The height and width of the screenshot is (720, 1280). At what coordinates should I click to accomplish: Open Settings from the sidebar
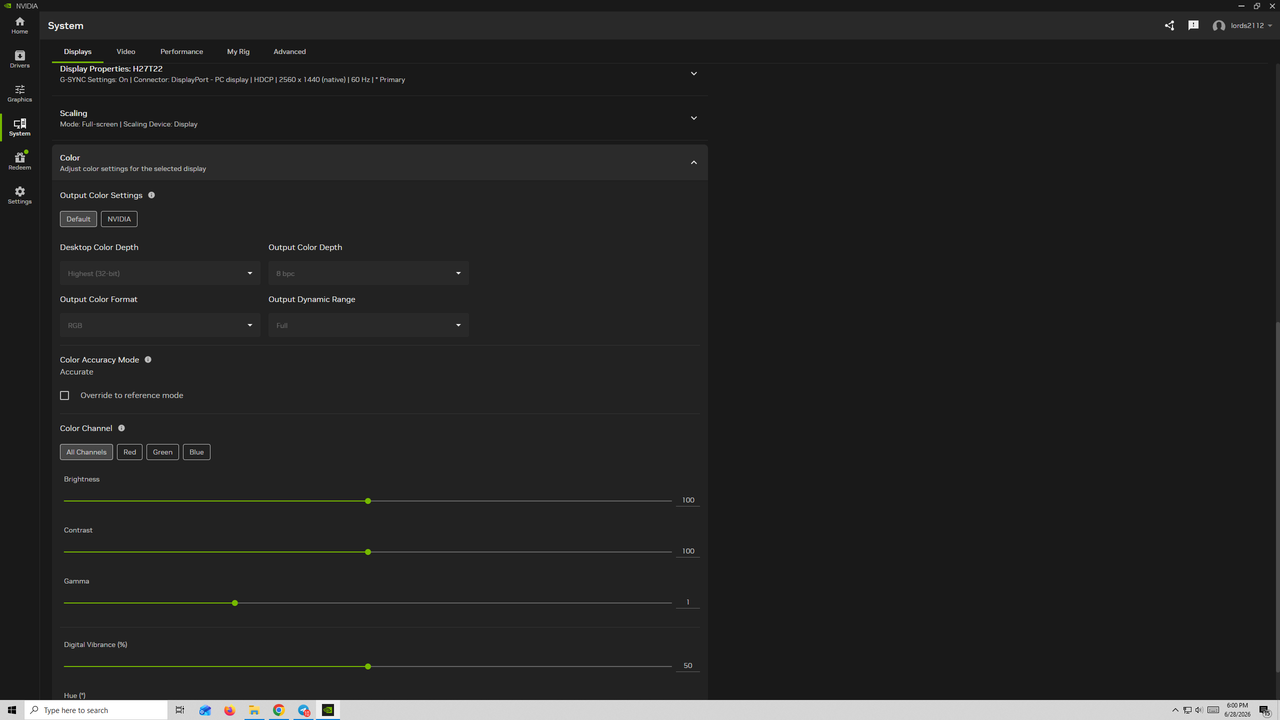[19, 195]
